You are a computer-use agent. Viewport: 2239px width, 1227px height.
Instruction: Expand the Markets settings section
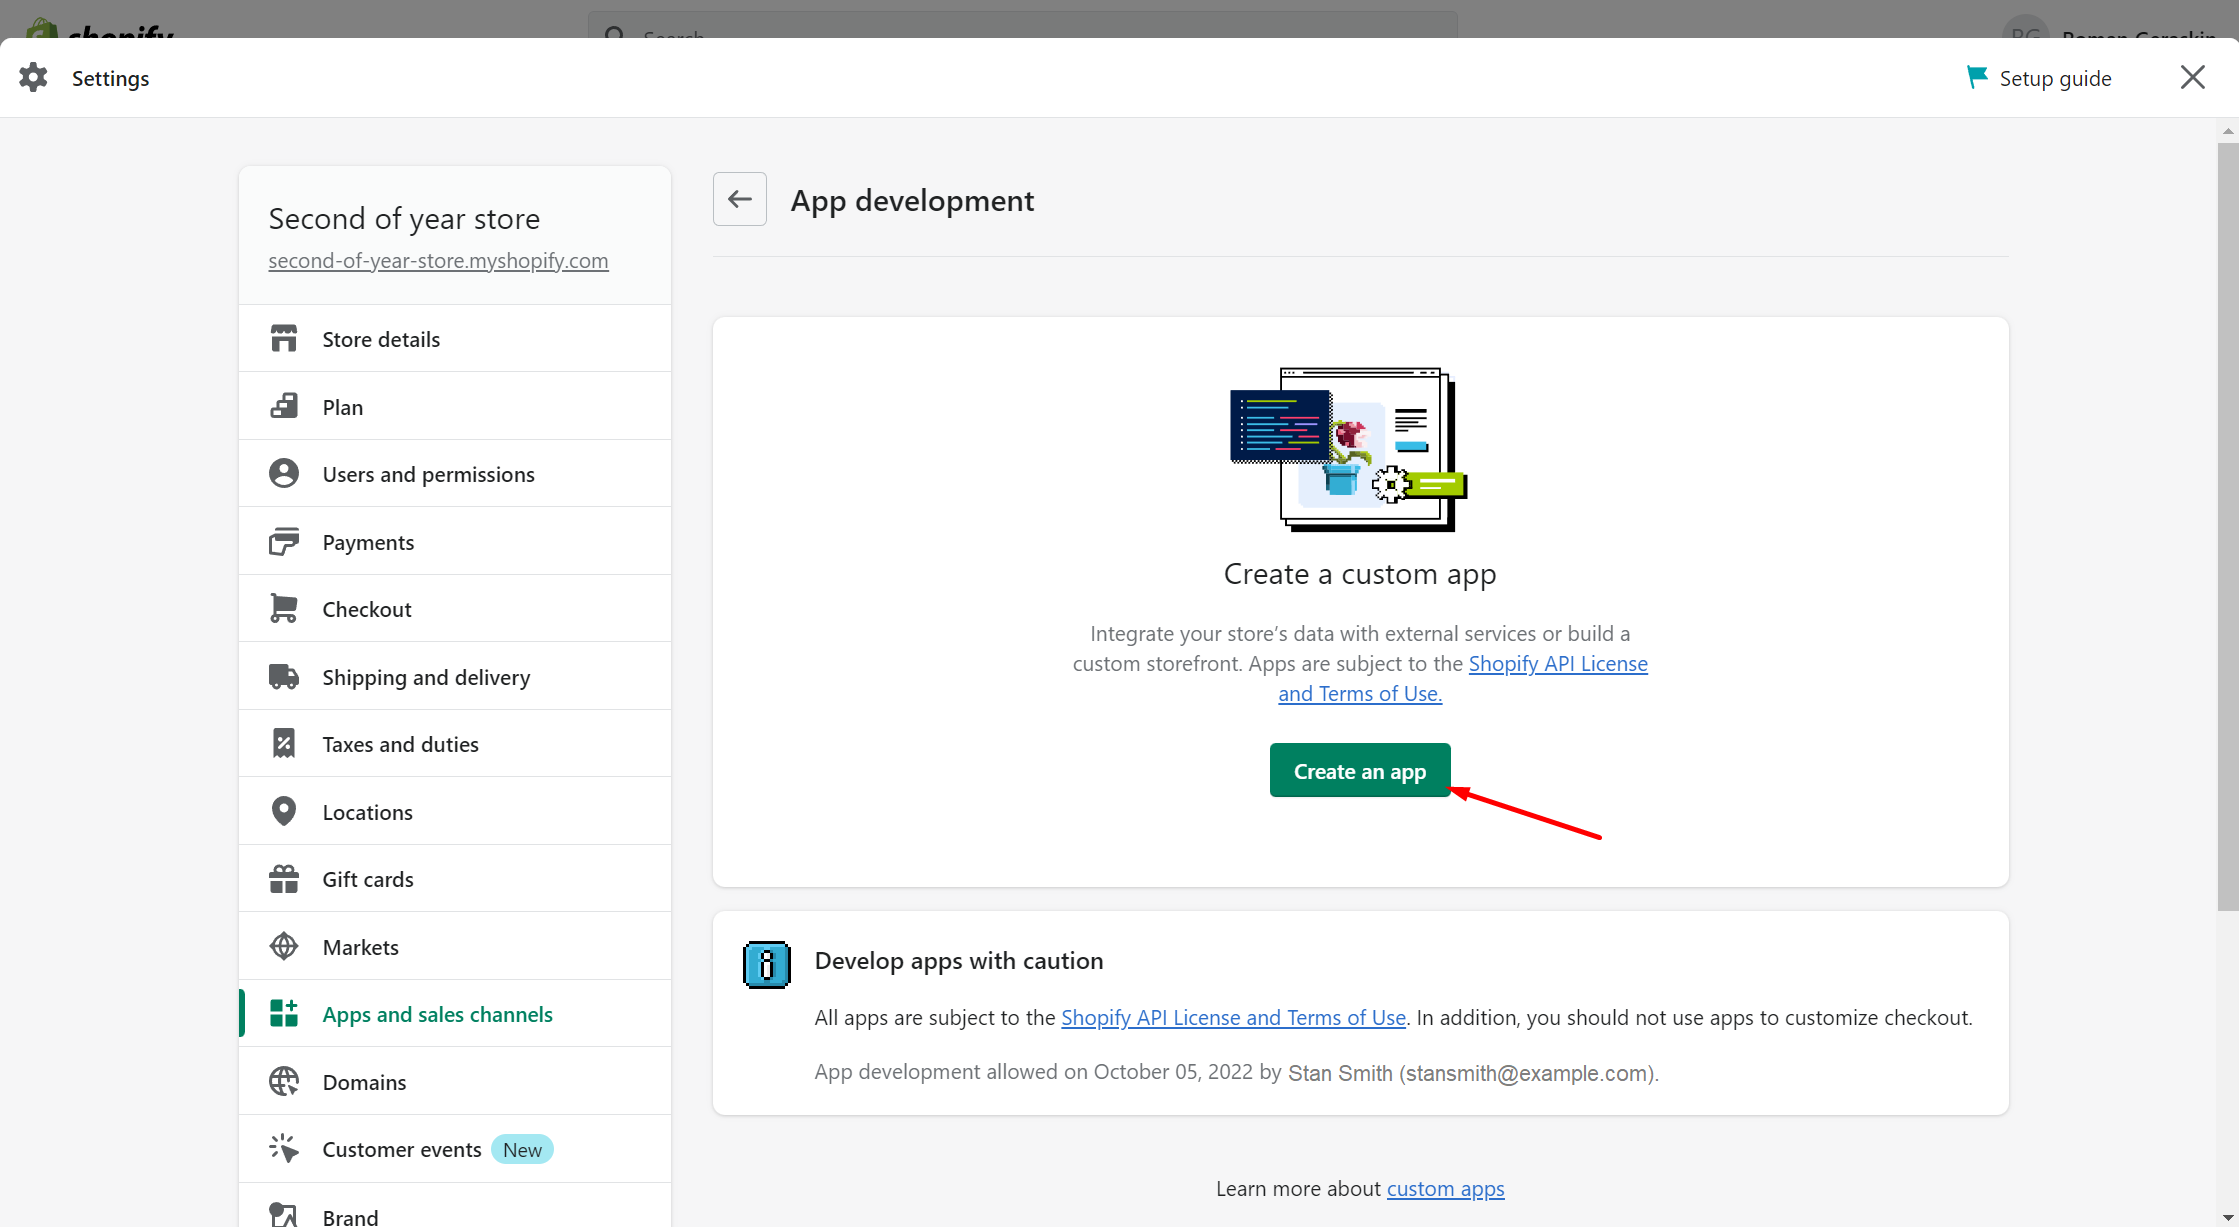tap(360, 946)
